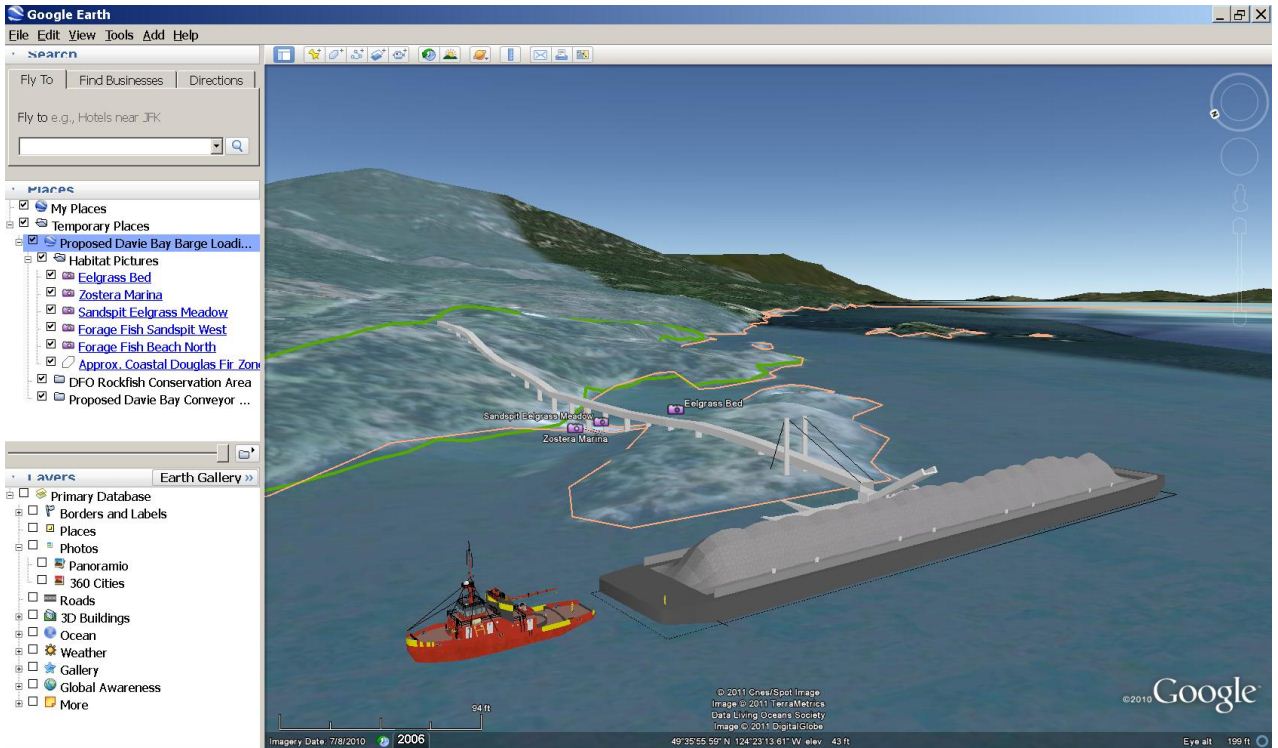The height and width of the screenshot is (748, 1278).
Task: Open the Zostera Marina link in Places
Action: pos(120,294)
